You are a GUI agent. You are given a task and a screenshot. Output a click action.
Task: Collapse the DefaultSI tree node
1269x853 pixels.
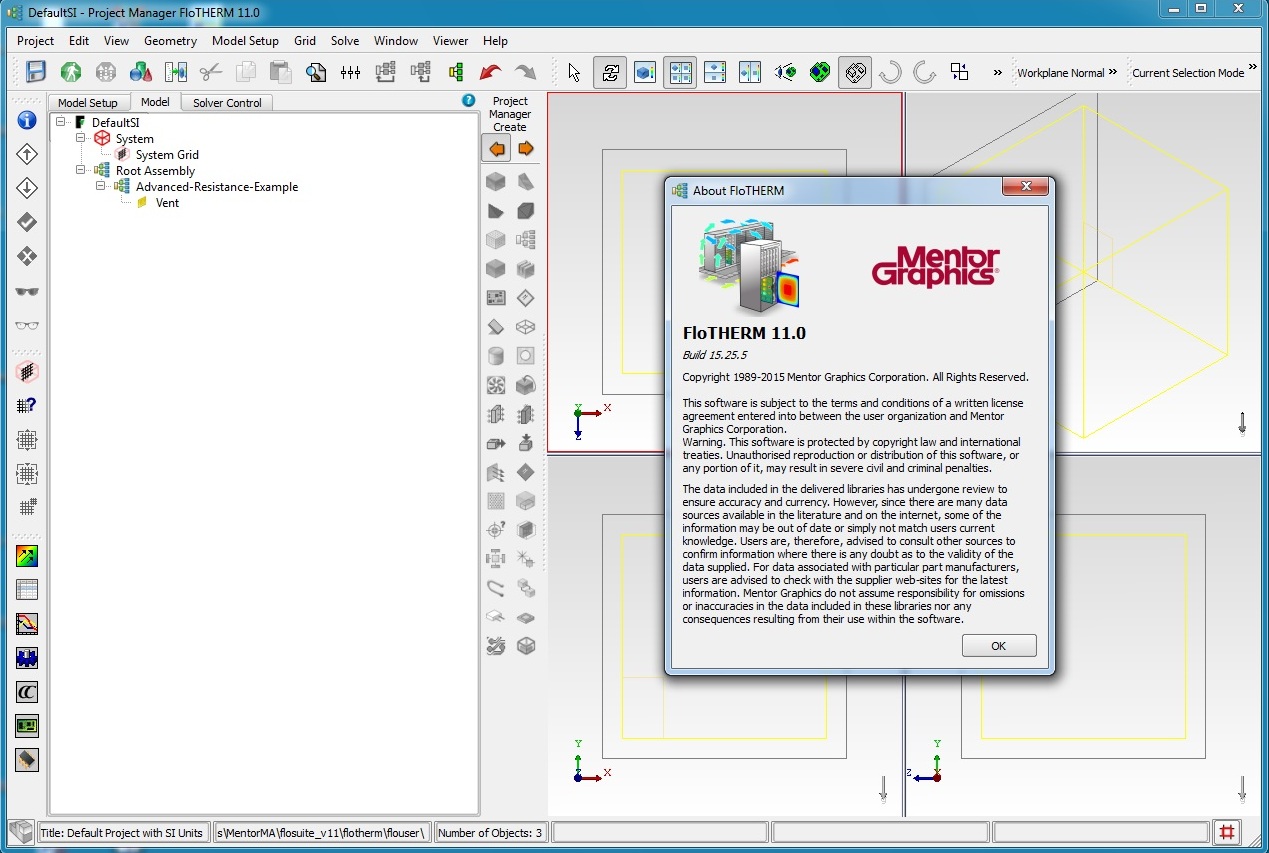[62, 122]
